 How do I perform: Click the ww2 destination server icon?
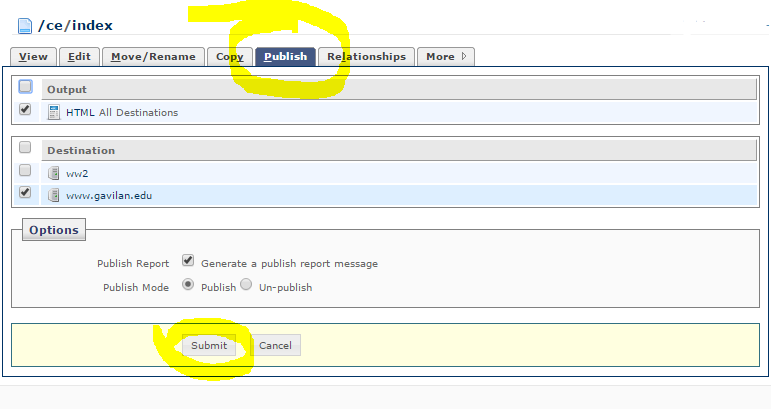pos(54,173)
